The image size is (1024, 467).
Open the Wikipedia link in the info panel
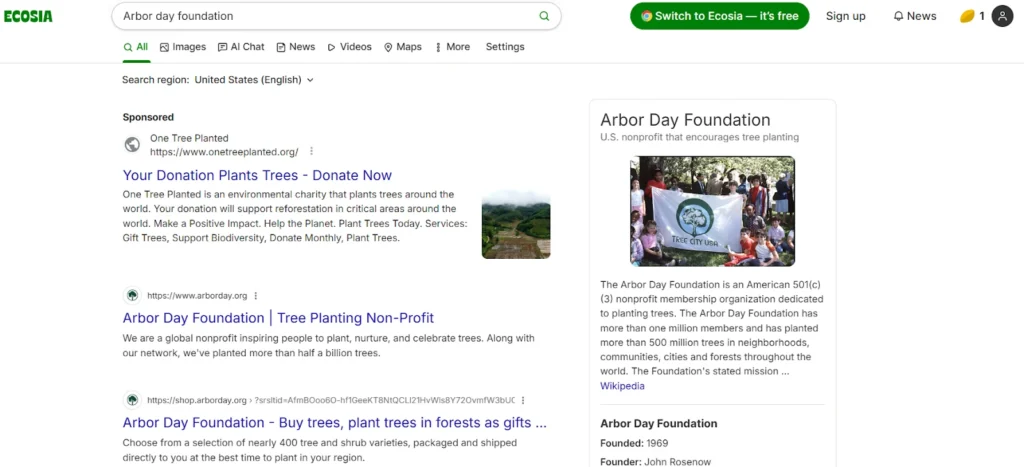[x=622, y=386]
